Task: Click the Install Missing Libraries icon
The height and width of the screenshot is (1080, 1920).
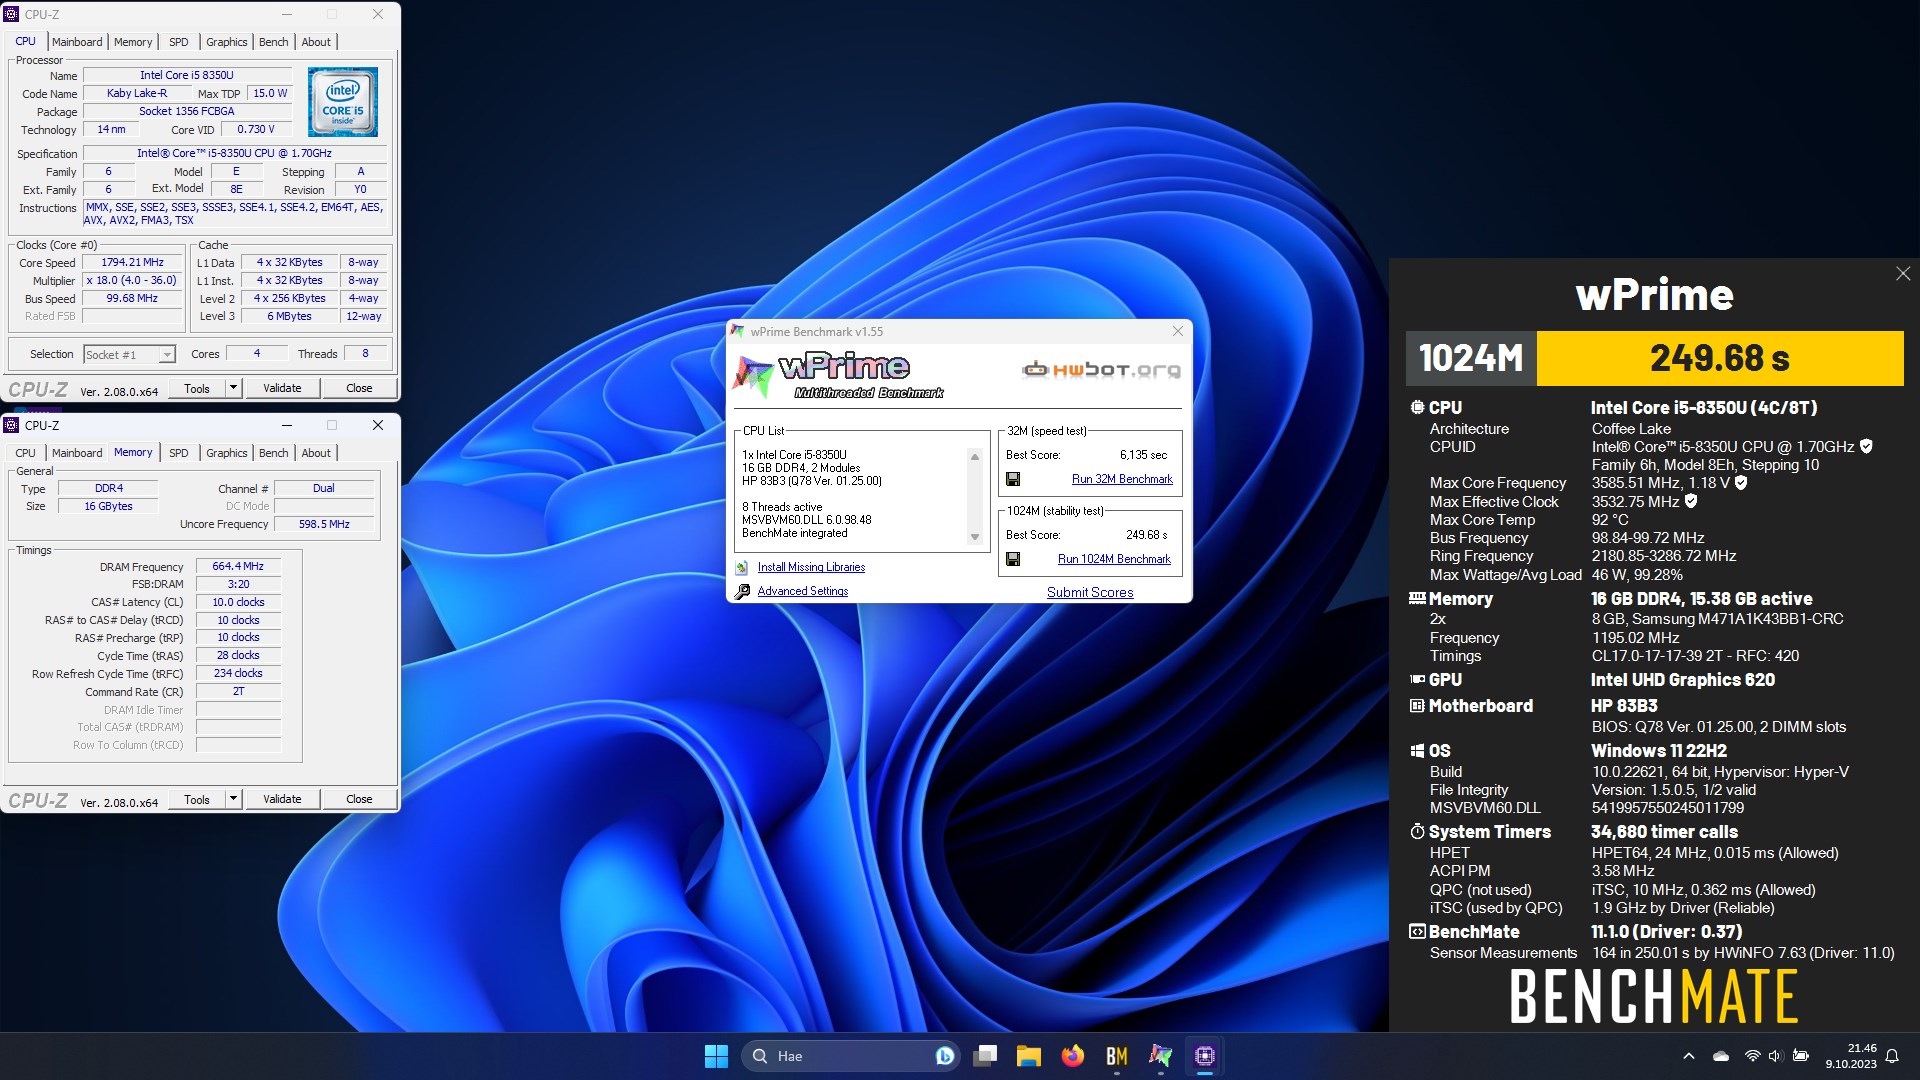Action: (x=742, y=567)
